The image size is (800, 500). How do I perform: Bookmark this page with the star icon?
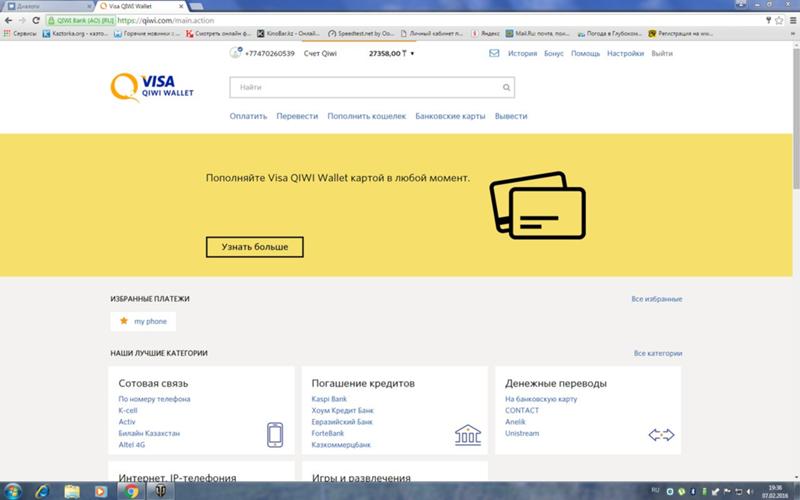(779, 20)
